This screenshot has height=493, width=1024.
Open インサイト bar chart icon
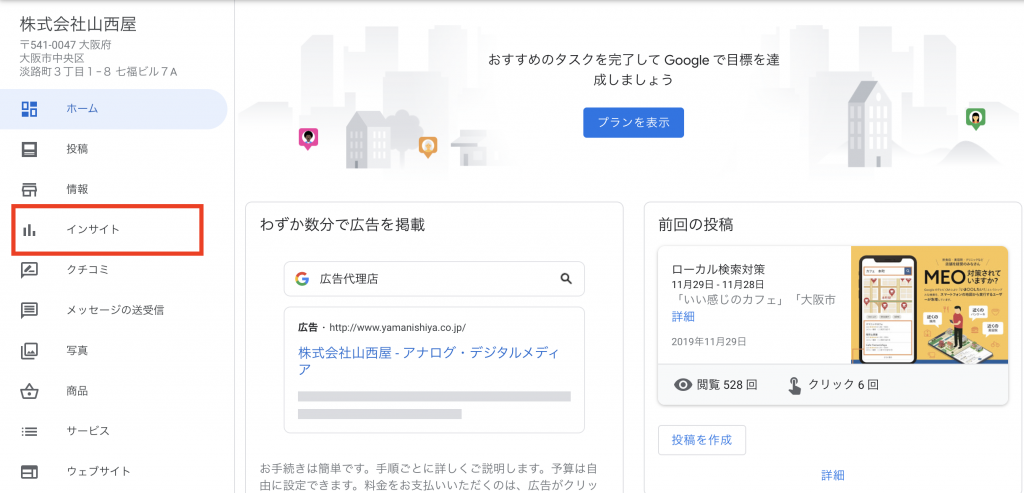[x=29, y=230]
